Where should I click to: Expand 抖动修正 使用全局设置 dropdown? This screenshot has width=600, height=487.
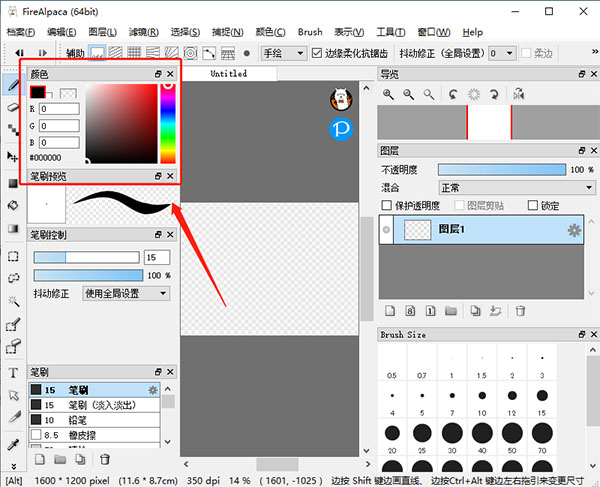[126, 293]
